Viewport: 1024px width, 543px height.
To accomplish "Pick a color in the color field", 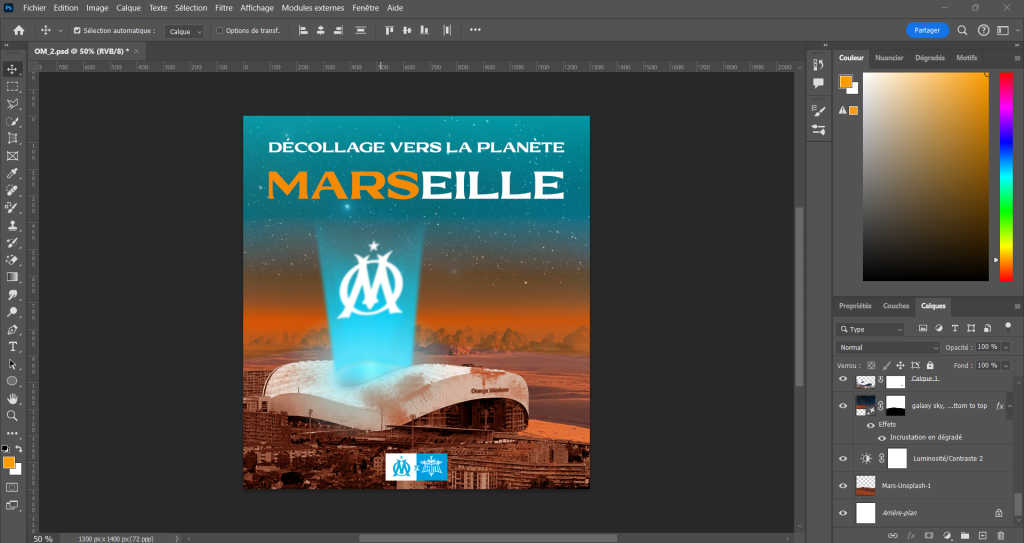I will pos(925,176).
